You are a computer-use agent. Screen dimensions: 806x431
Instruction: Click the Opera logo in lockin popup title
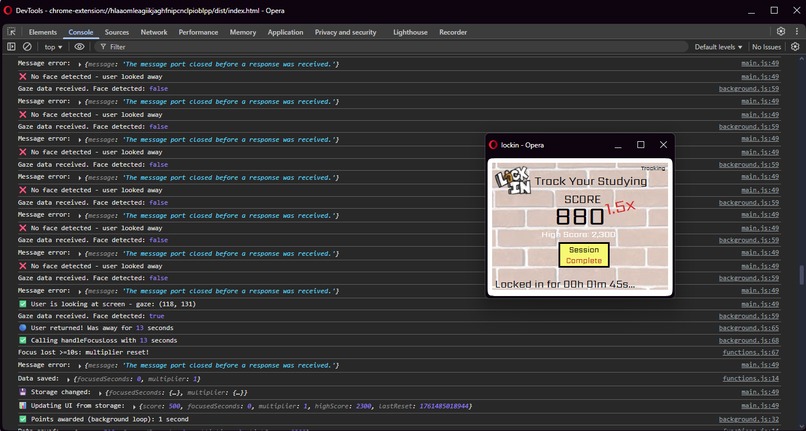coord(493,145)
